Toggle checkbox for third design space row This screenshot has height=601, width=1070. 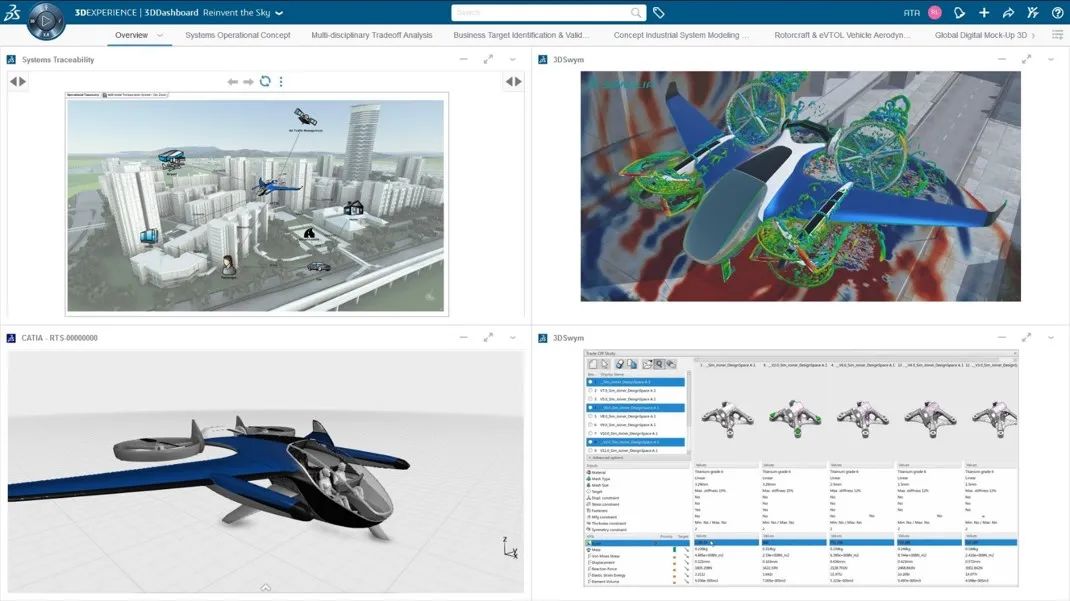tap(590, 399)
